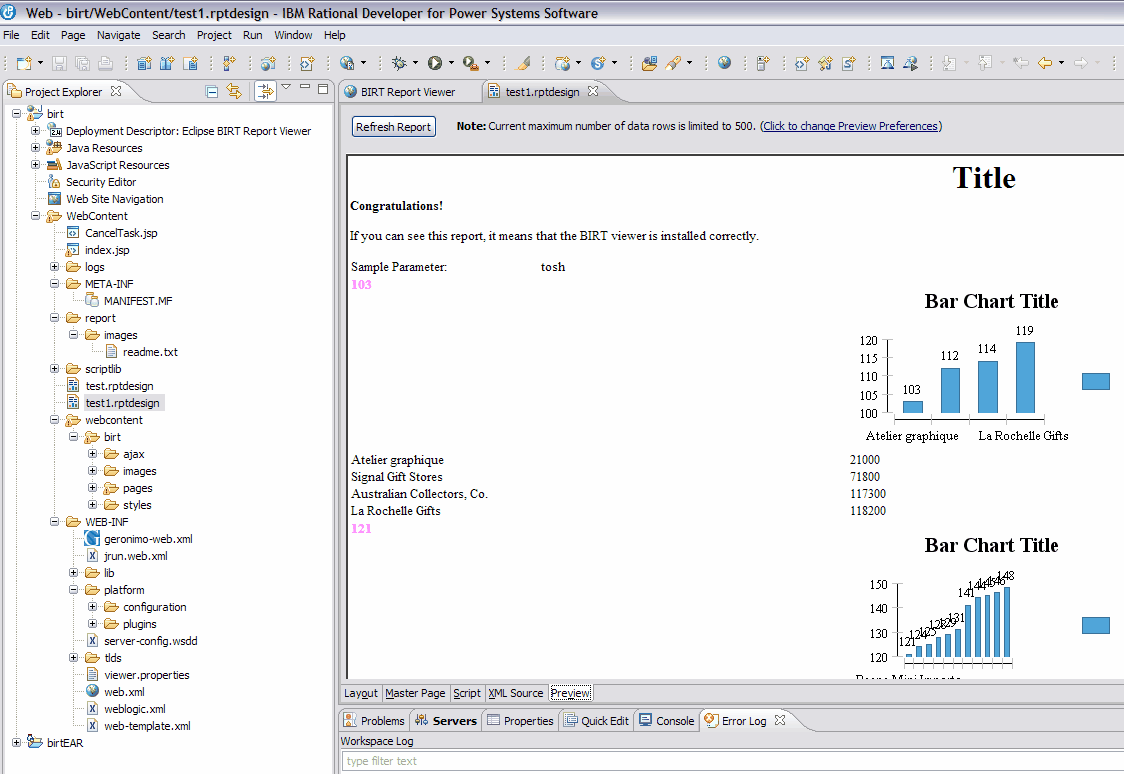The image size is (1124, 774).
Task: Click the change Preview Preferences link
Action: tap(851, 126)
